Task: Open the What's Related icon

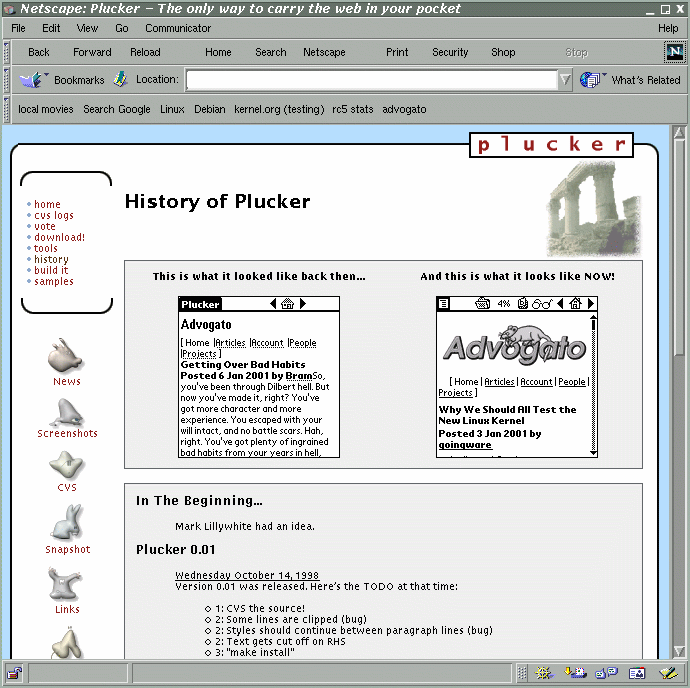Action: coord(591,80)
